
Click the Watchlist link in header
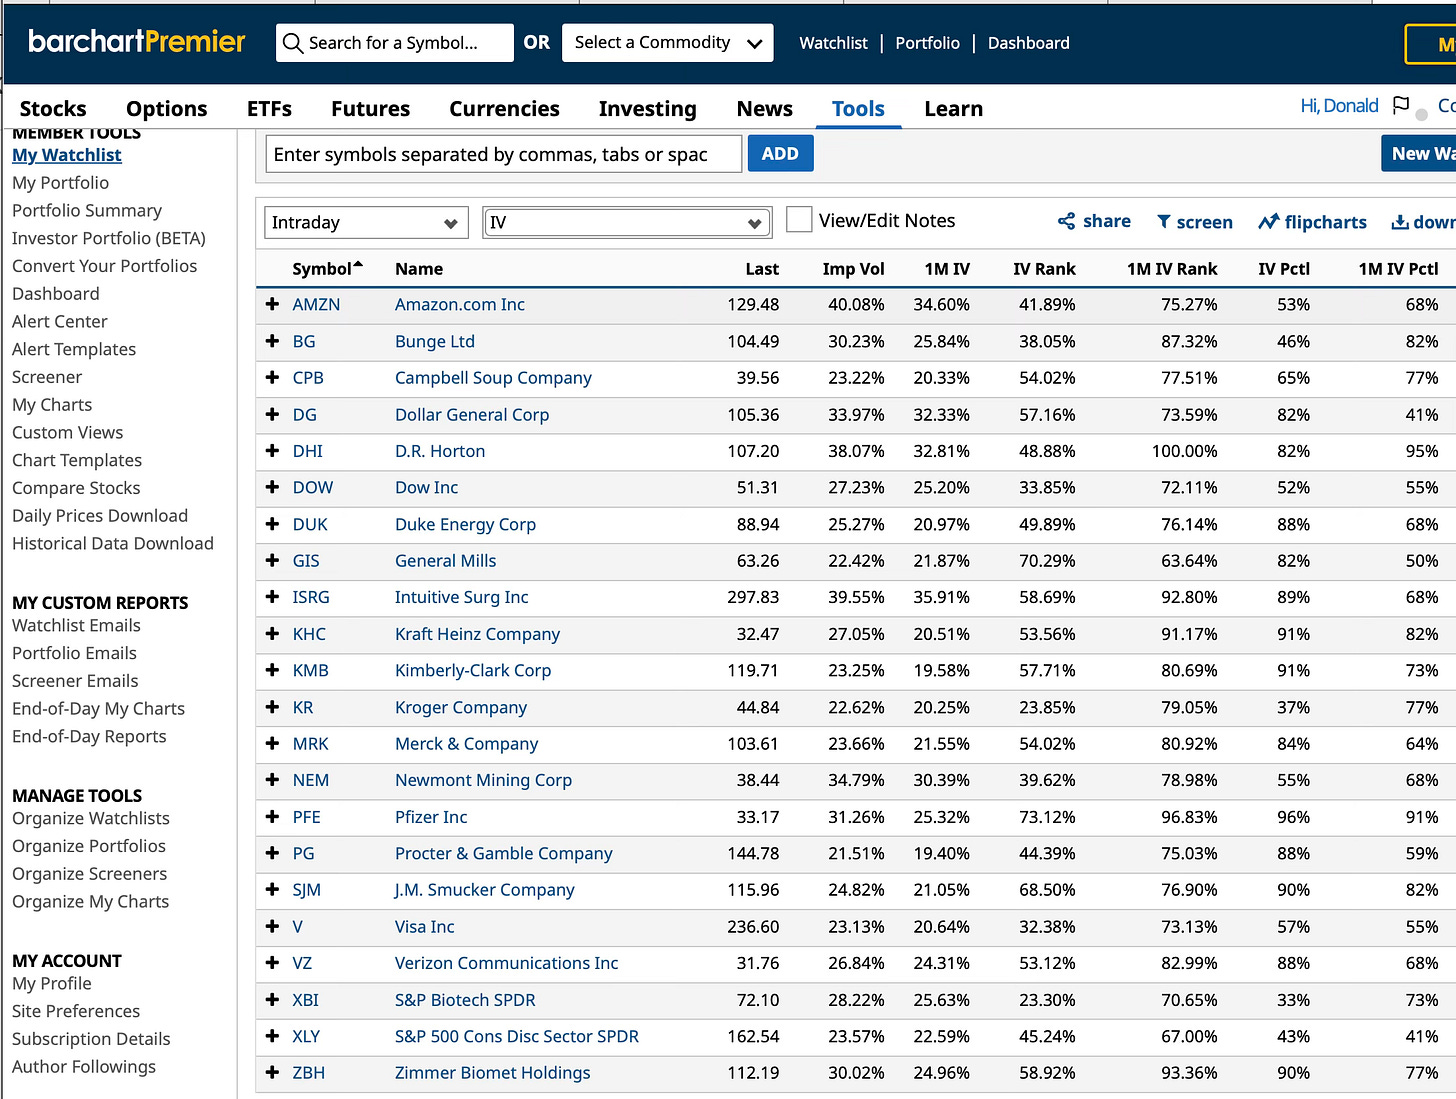click(833, 43)
